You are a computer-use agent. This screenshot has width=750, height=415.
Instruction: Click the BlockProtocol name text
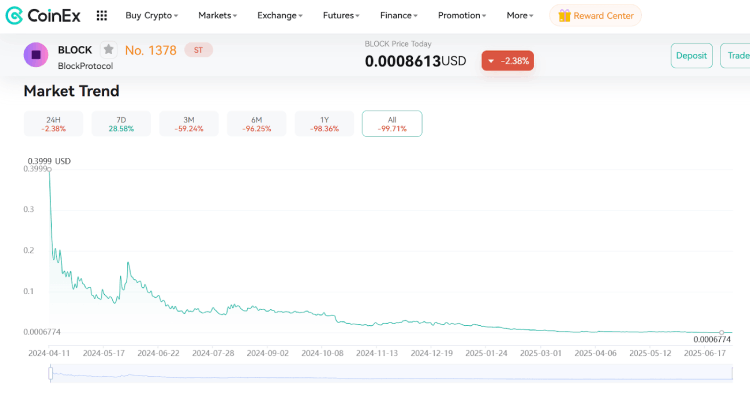point(86,66)
